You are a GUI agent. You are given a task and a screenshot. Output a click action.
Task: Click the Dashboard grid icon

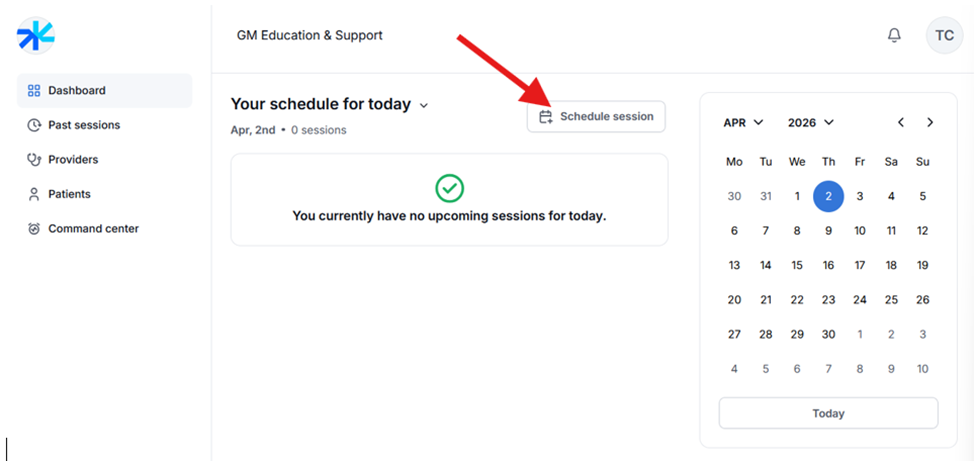click(34, 91)
